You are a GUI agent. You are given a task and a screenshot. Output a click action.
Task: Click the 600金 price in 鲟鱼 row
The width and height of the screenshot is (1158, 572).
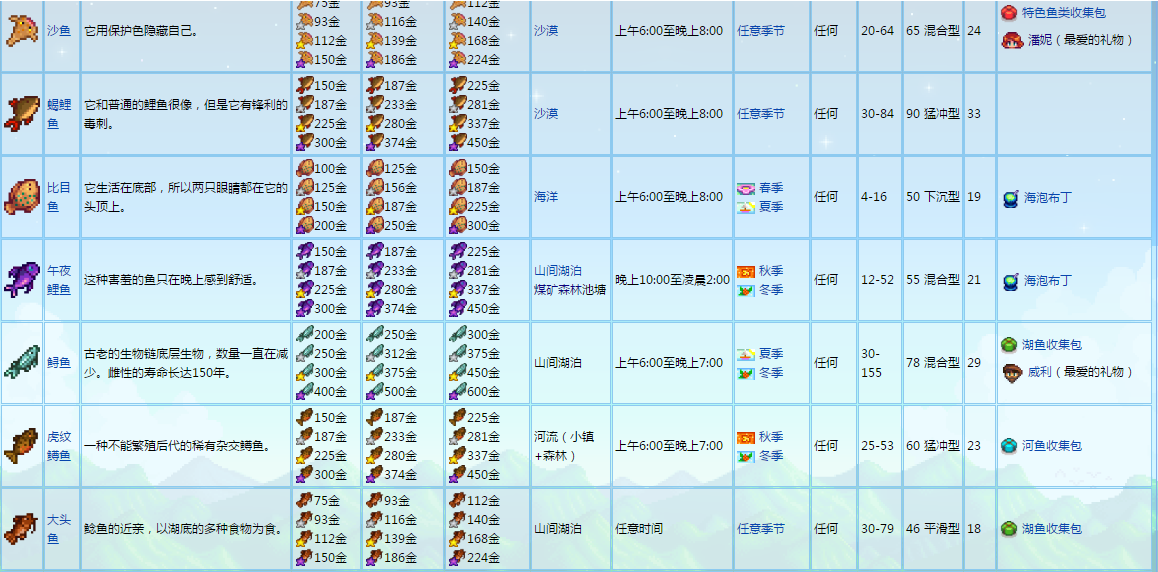[484, 391]
